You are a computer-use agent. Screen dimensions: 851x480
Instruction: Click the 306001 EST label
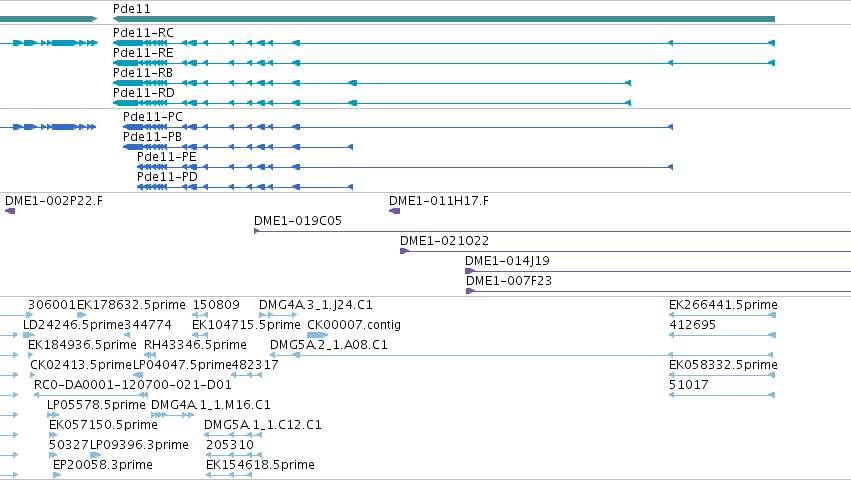tap(52, 305)
